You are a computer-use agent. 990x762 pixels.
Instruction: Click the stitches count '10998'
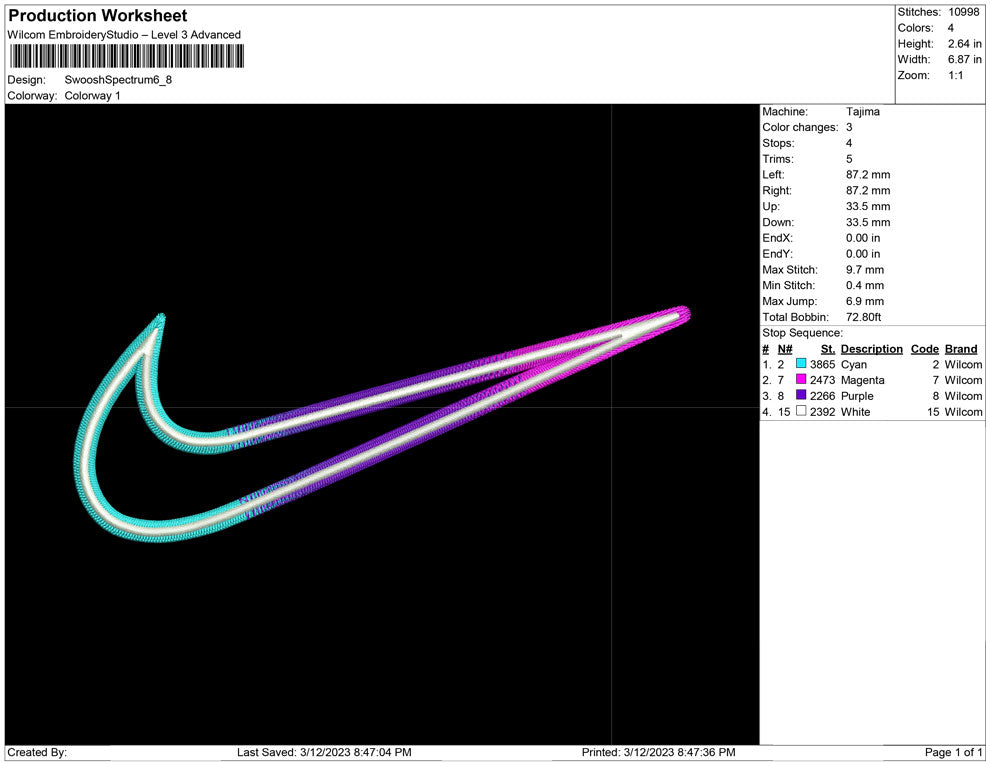coord(963,12)
